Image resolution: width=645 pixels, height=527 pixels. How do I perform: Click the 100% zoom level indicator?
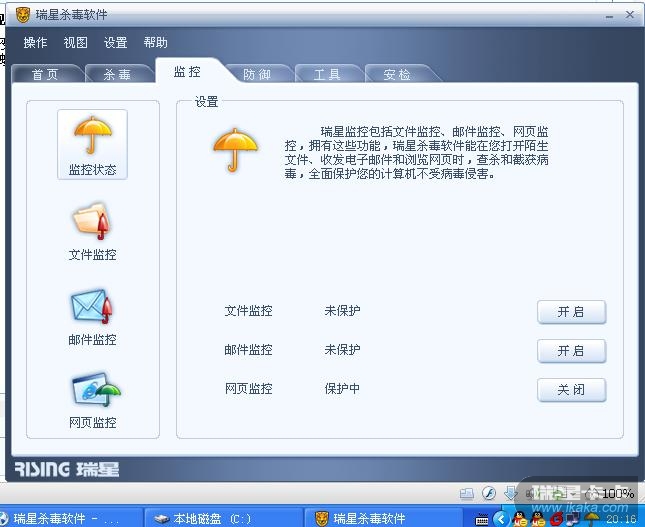618,493
